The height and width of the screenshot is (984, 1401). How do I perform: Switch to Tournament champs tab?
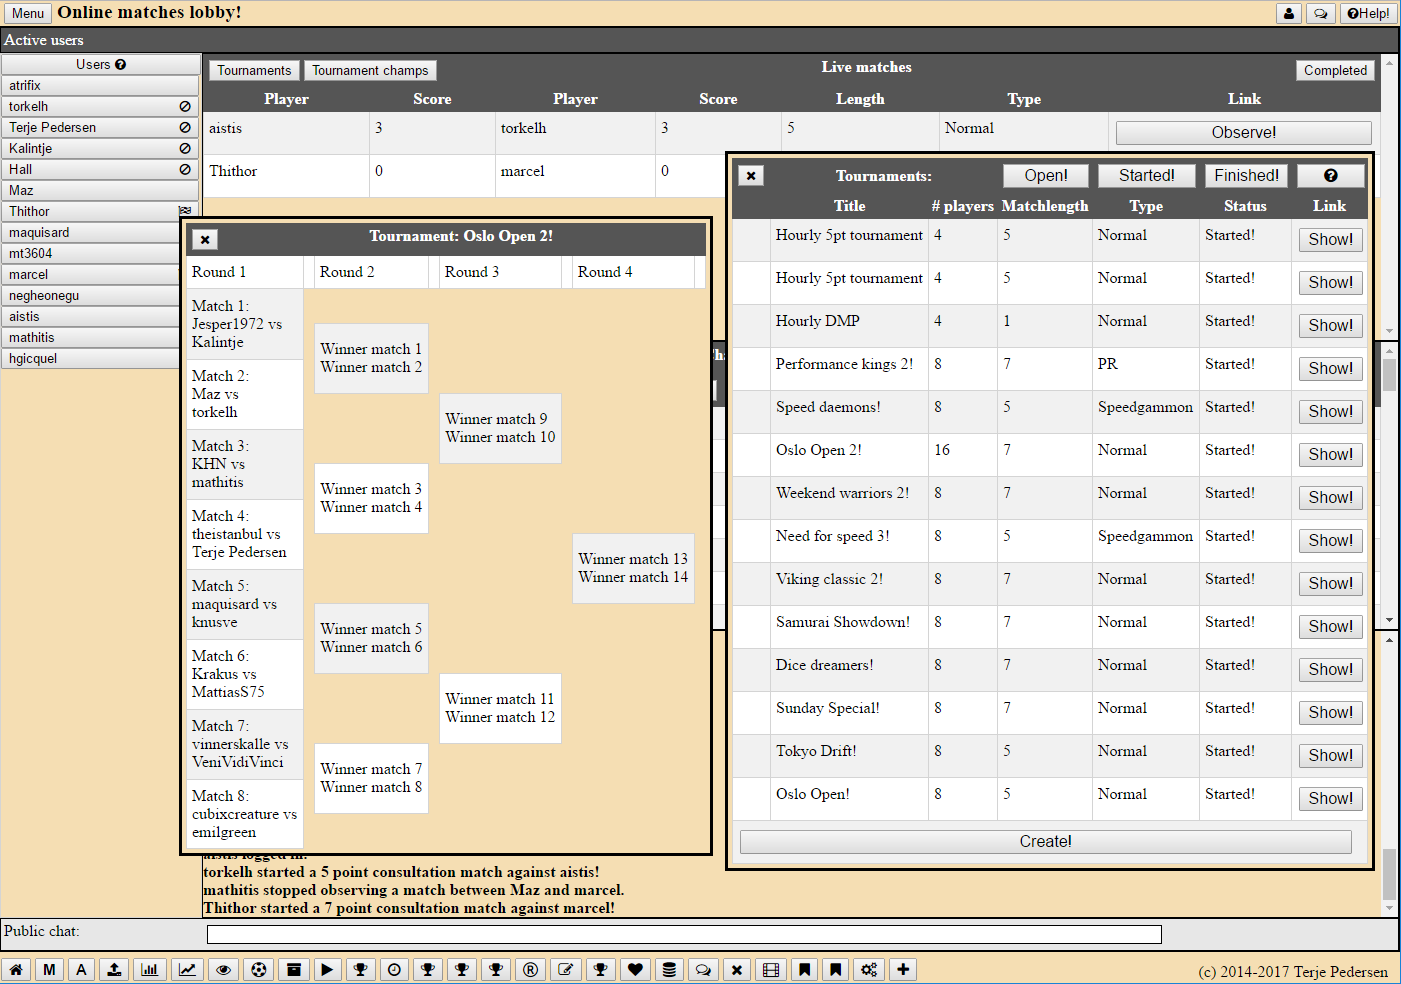370,70
